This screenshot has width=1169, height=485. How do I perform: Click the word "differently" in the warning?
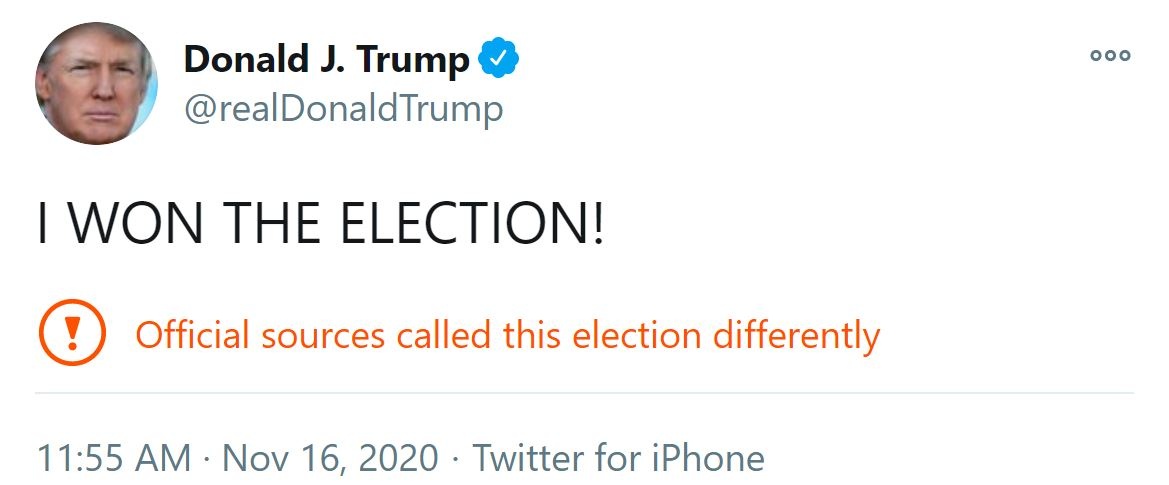pos(796,335)
